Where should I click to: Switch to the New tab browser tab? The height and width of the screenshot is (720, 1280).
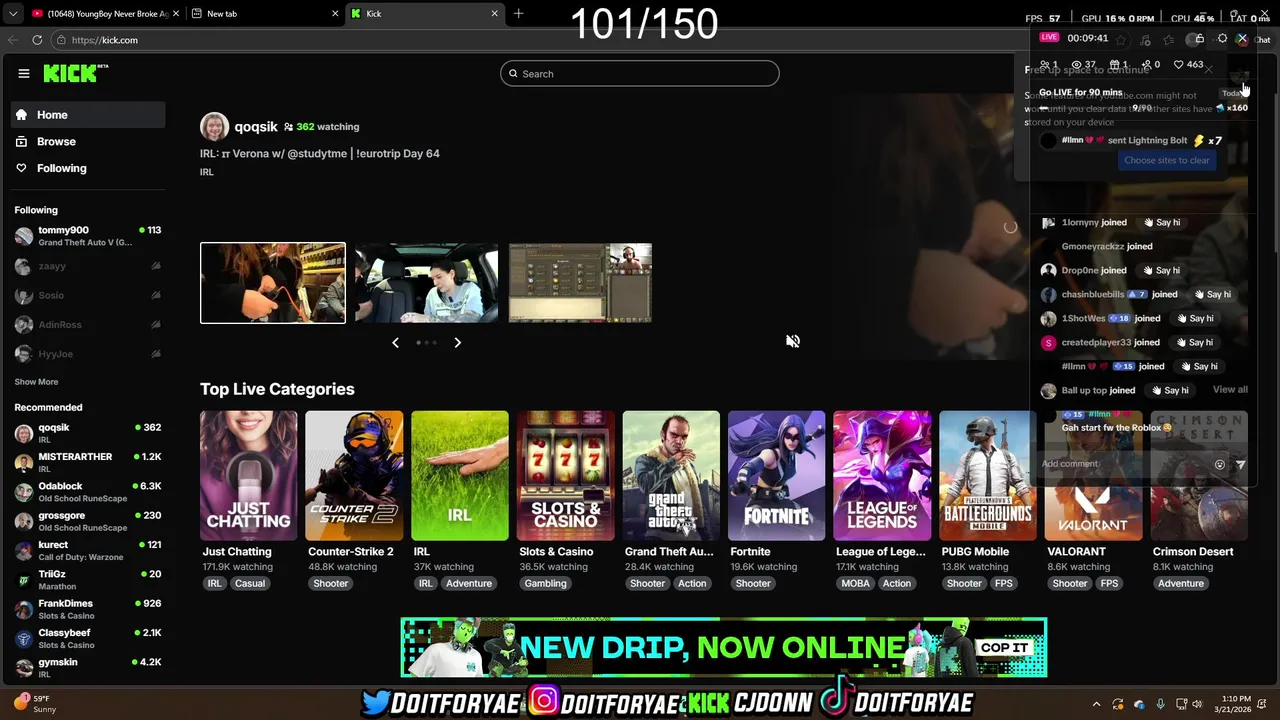264,14
